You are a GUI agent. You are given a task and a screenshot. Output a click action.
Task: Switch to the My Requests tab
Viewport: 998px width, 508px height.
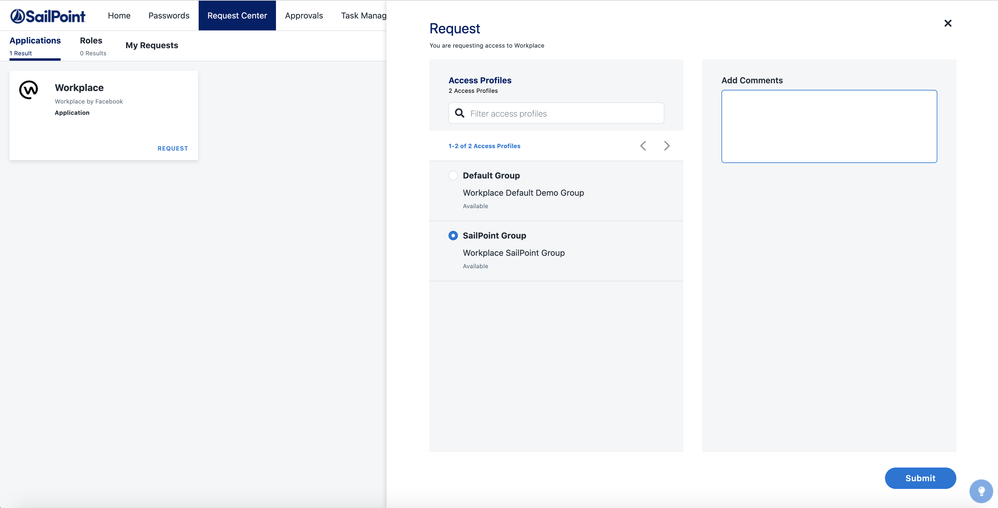pyautogui.click(x=152, y=45)
